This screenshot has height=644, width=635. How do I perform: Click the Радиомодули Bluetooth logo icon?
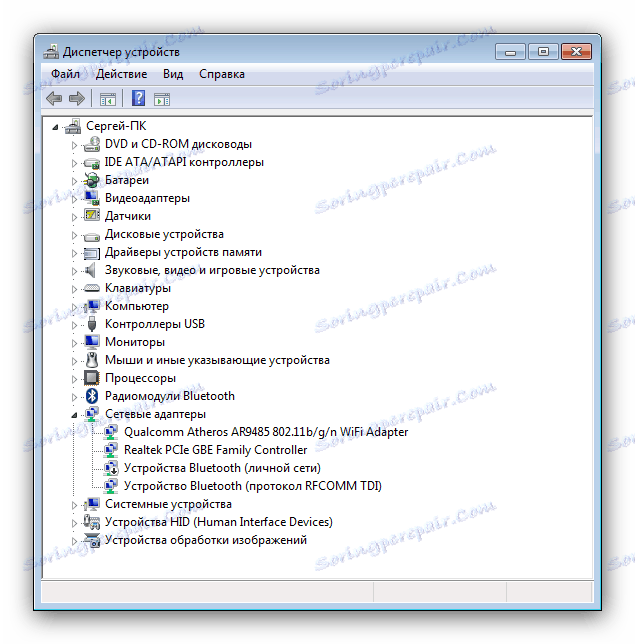92,396
